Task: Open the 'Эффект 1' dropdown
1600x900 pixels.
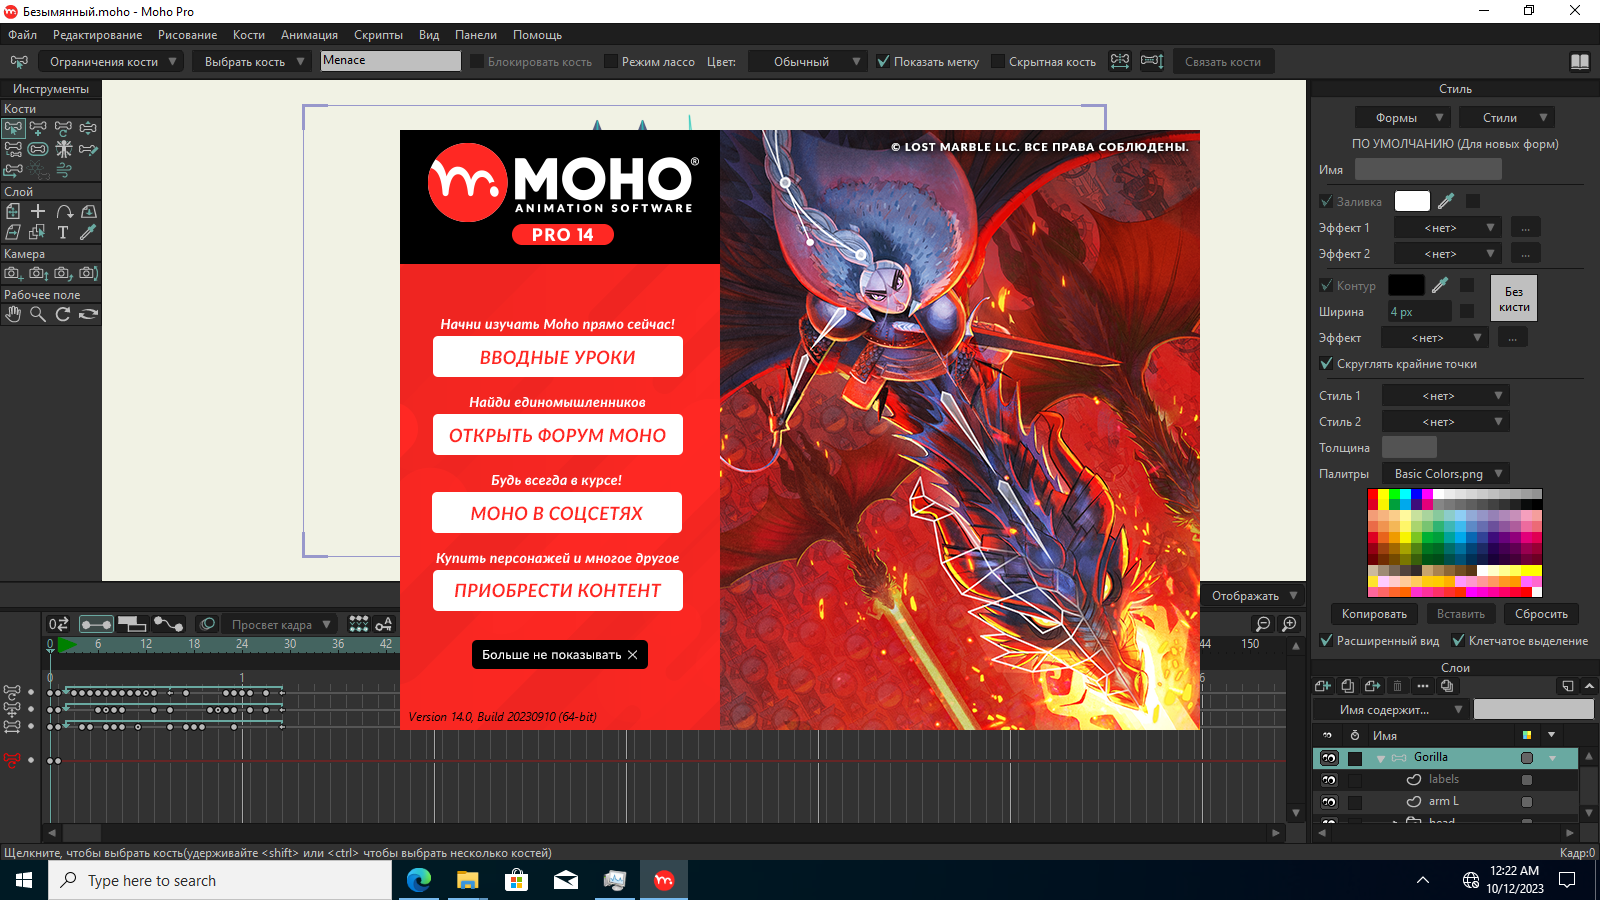Action: (1448, 228)
